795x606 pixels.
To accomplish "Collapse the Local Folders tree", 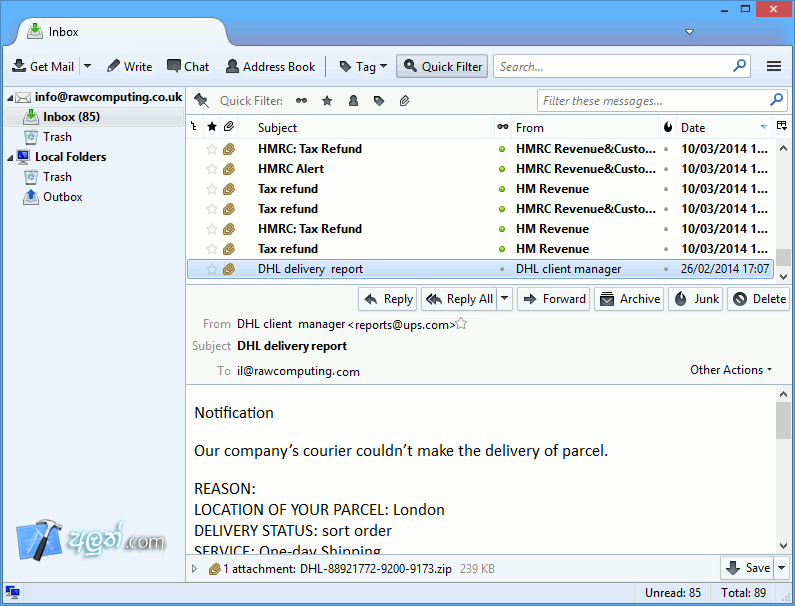I will [10, 158].
